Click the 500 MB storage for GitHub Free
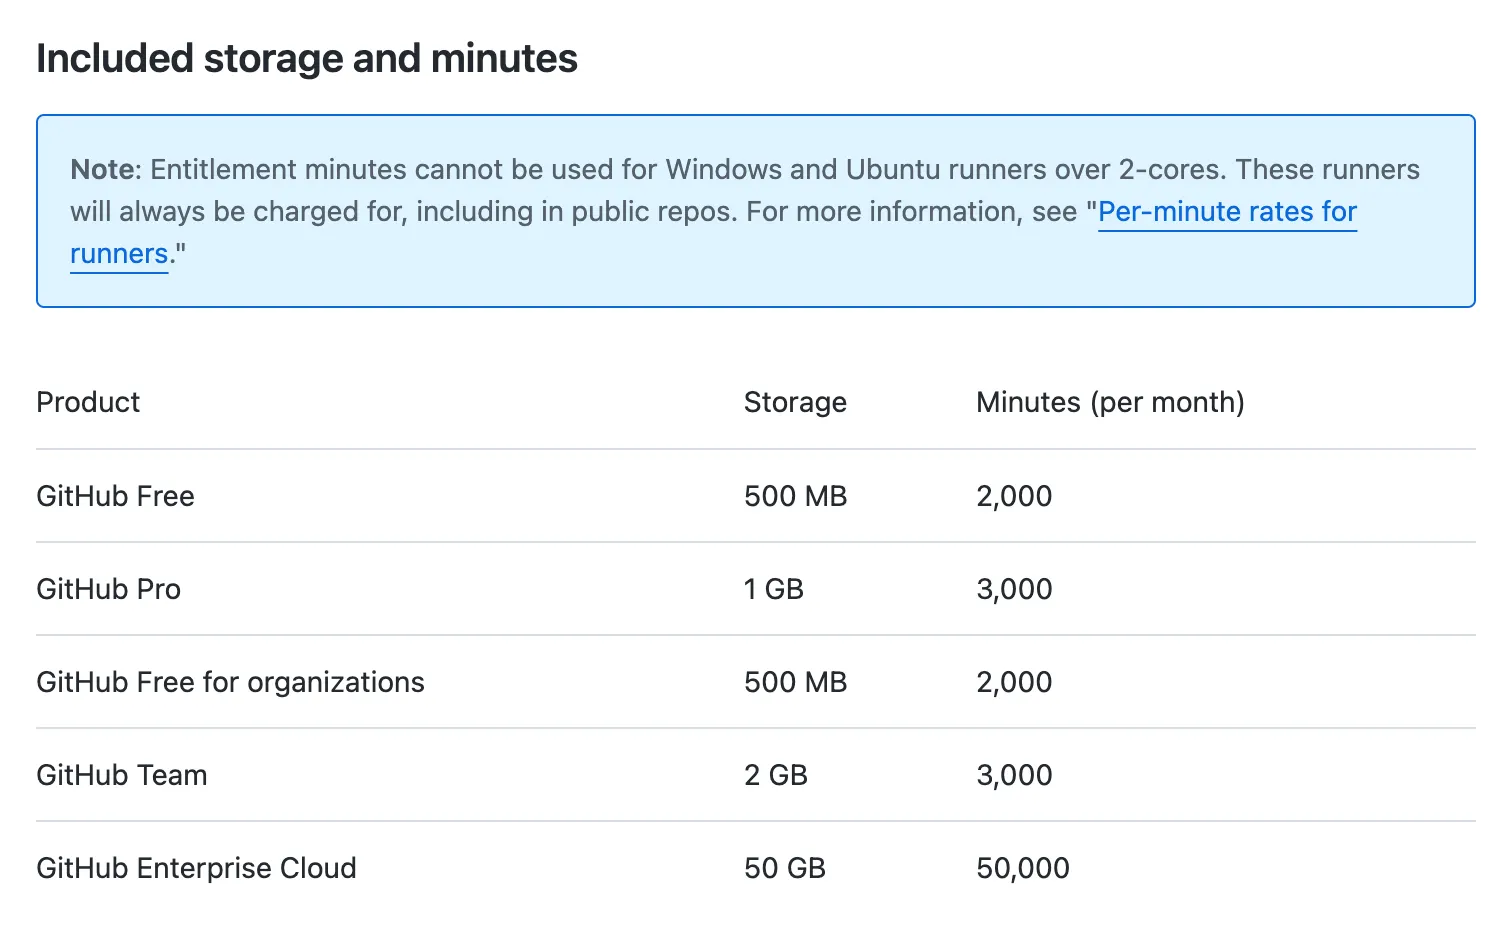The width and height of the screenshot is (1502, 934). click(795, 496)
